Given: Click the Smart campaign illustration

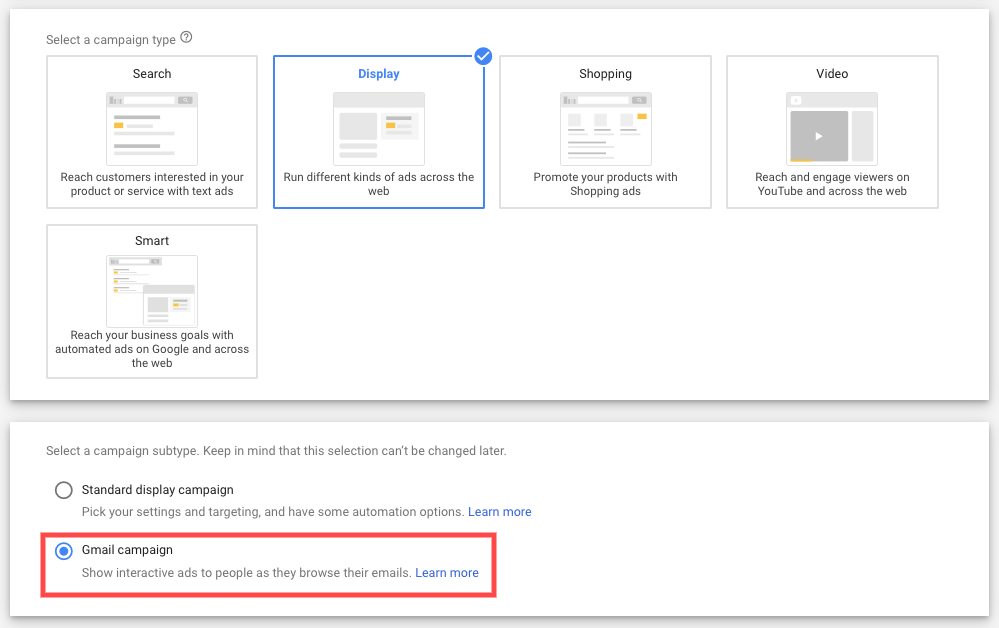Looking at the screenshot, I should [x=152, y=291].
